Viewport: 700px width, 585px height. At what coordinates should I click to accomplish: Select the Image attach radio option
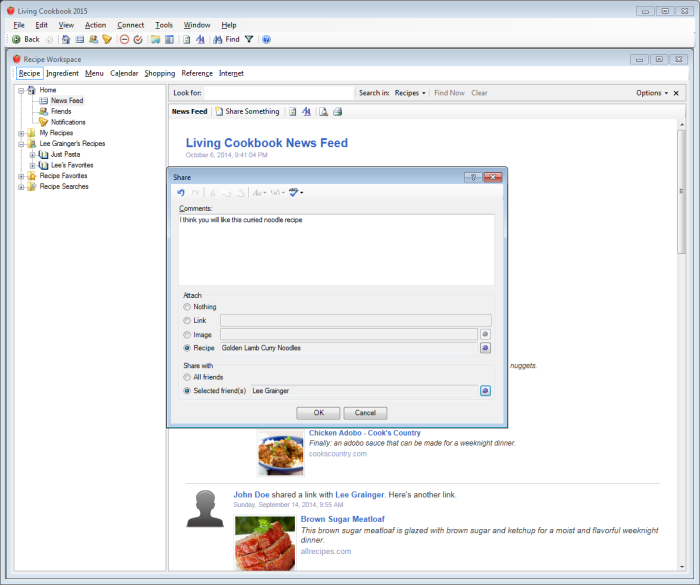pos(187,334)
